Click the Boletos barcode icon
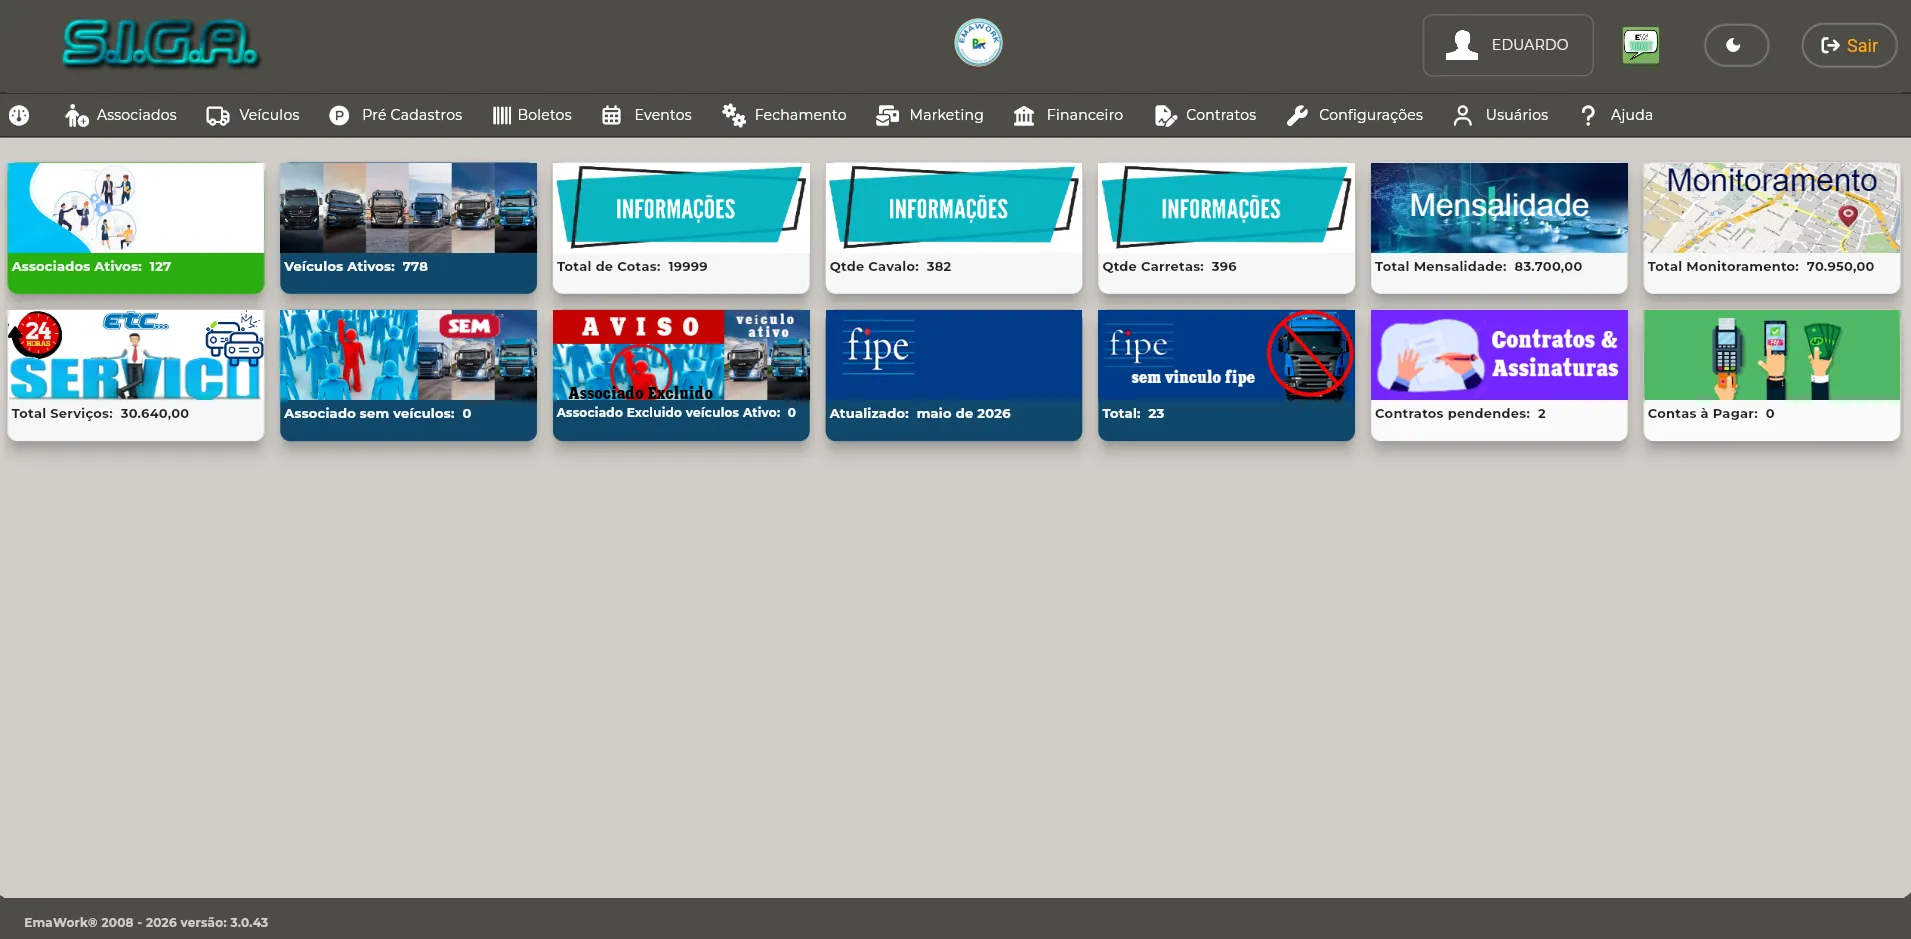The width and height of the screenshot is (1911, 939). 502,116
